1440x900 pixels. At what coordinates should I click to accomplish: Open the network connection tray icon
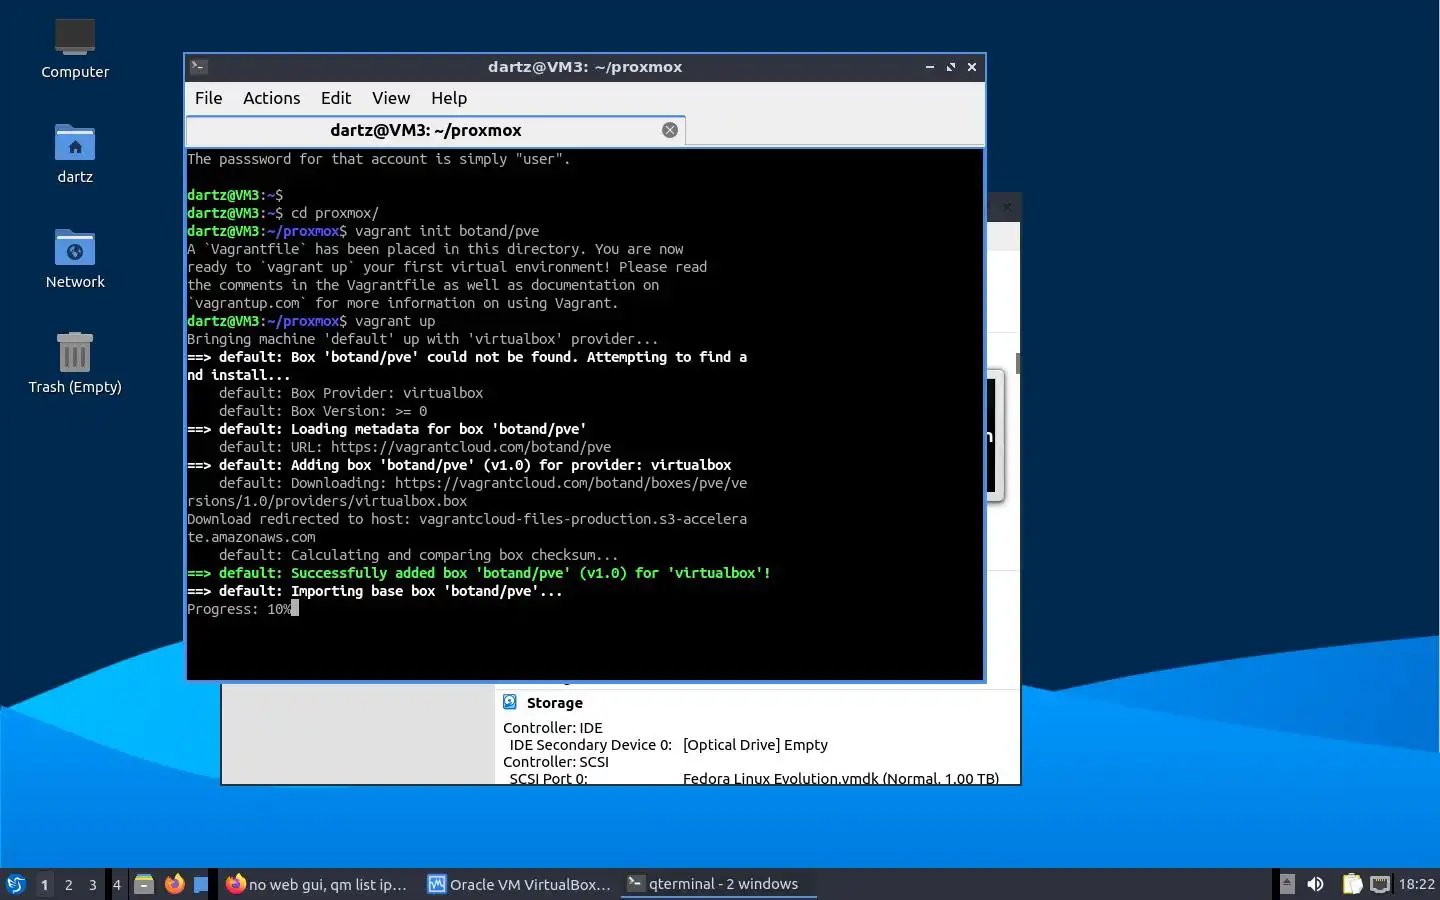point(1380,884)
